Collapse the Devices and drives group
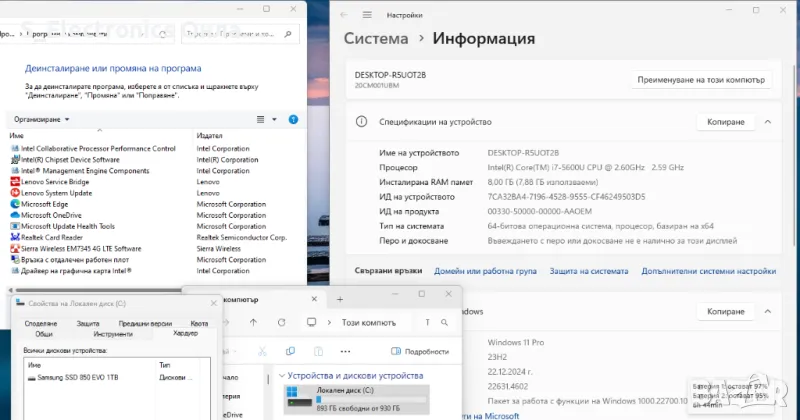Viewport: 800px width, 420px height. pos(282,377)
